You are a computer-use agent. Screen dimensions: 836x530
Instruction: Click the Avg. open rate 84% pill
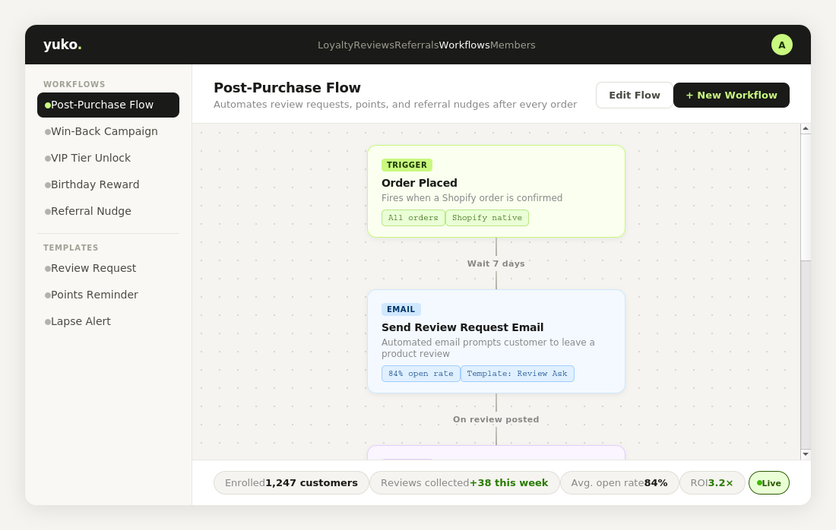pyautogui.click(x=620, y=483)
